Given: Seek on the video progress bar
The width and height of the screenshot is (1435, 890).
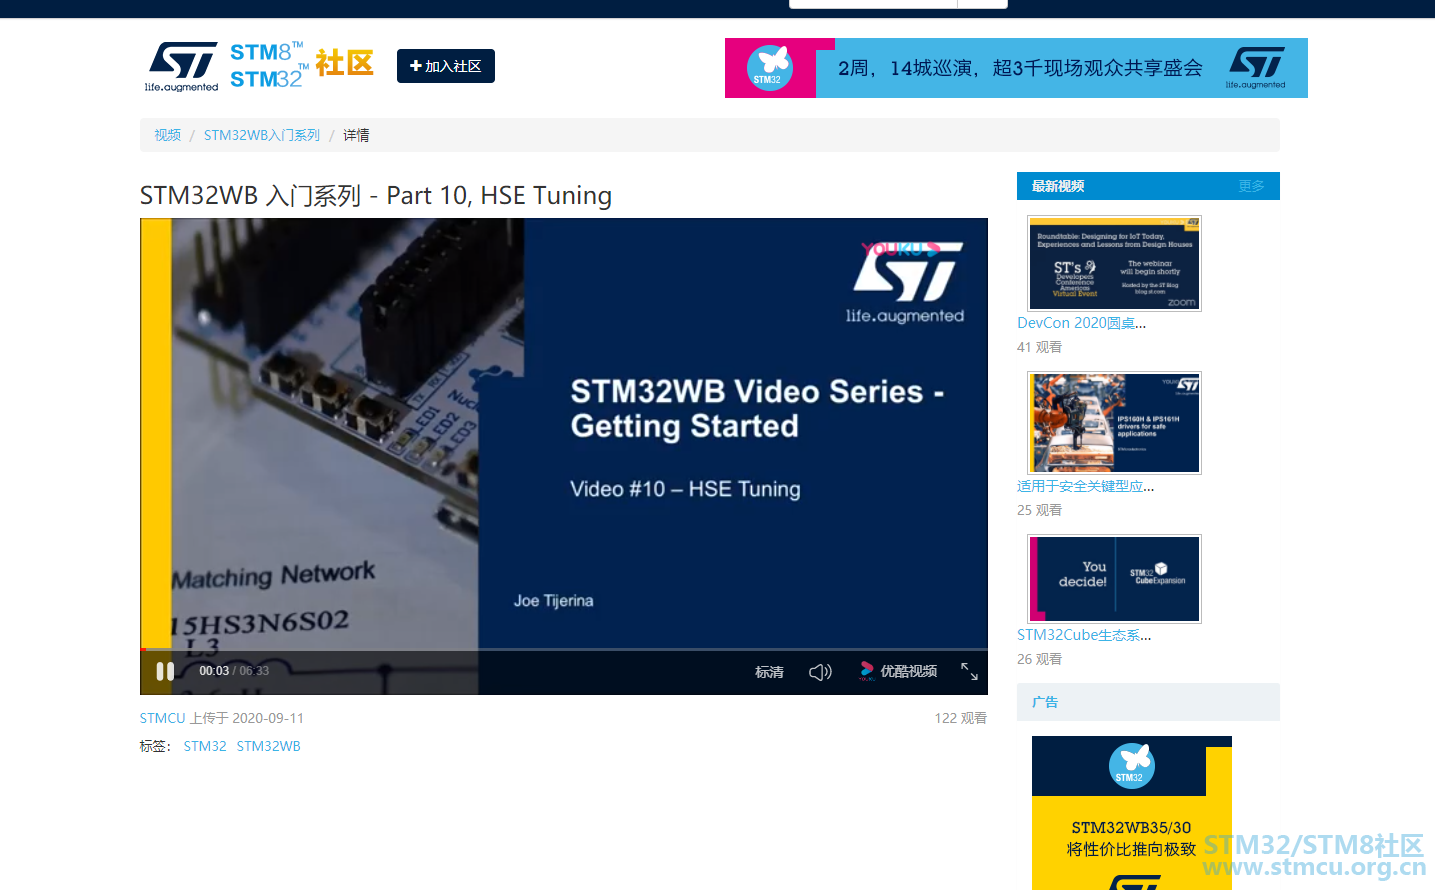Looking at the screenshot, I should [564, 649].
